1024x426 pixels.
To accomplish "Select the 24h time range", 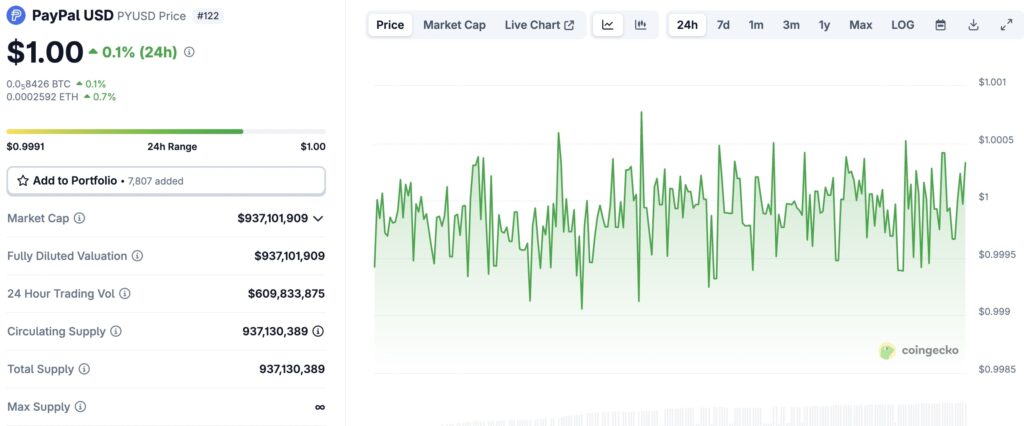I will pos(687,25).
